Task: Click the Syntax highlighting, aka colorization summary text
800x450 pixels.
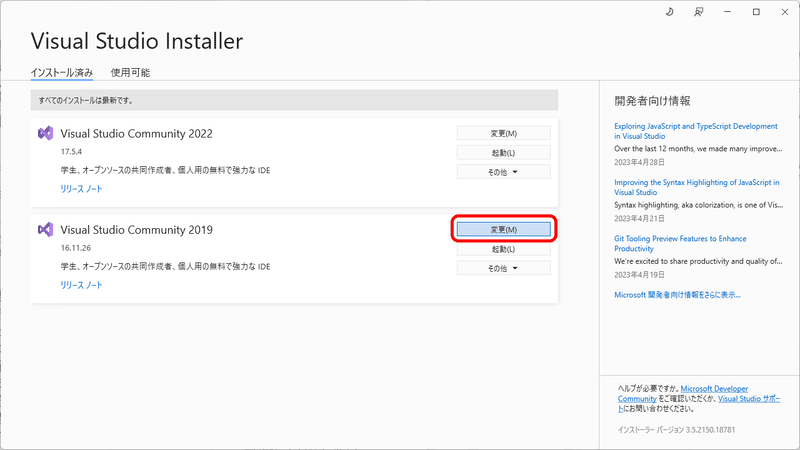Action: coord(698,205)
